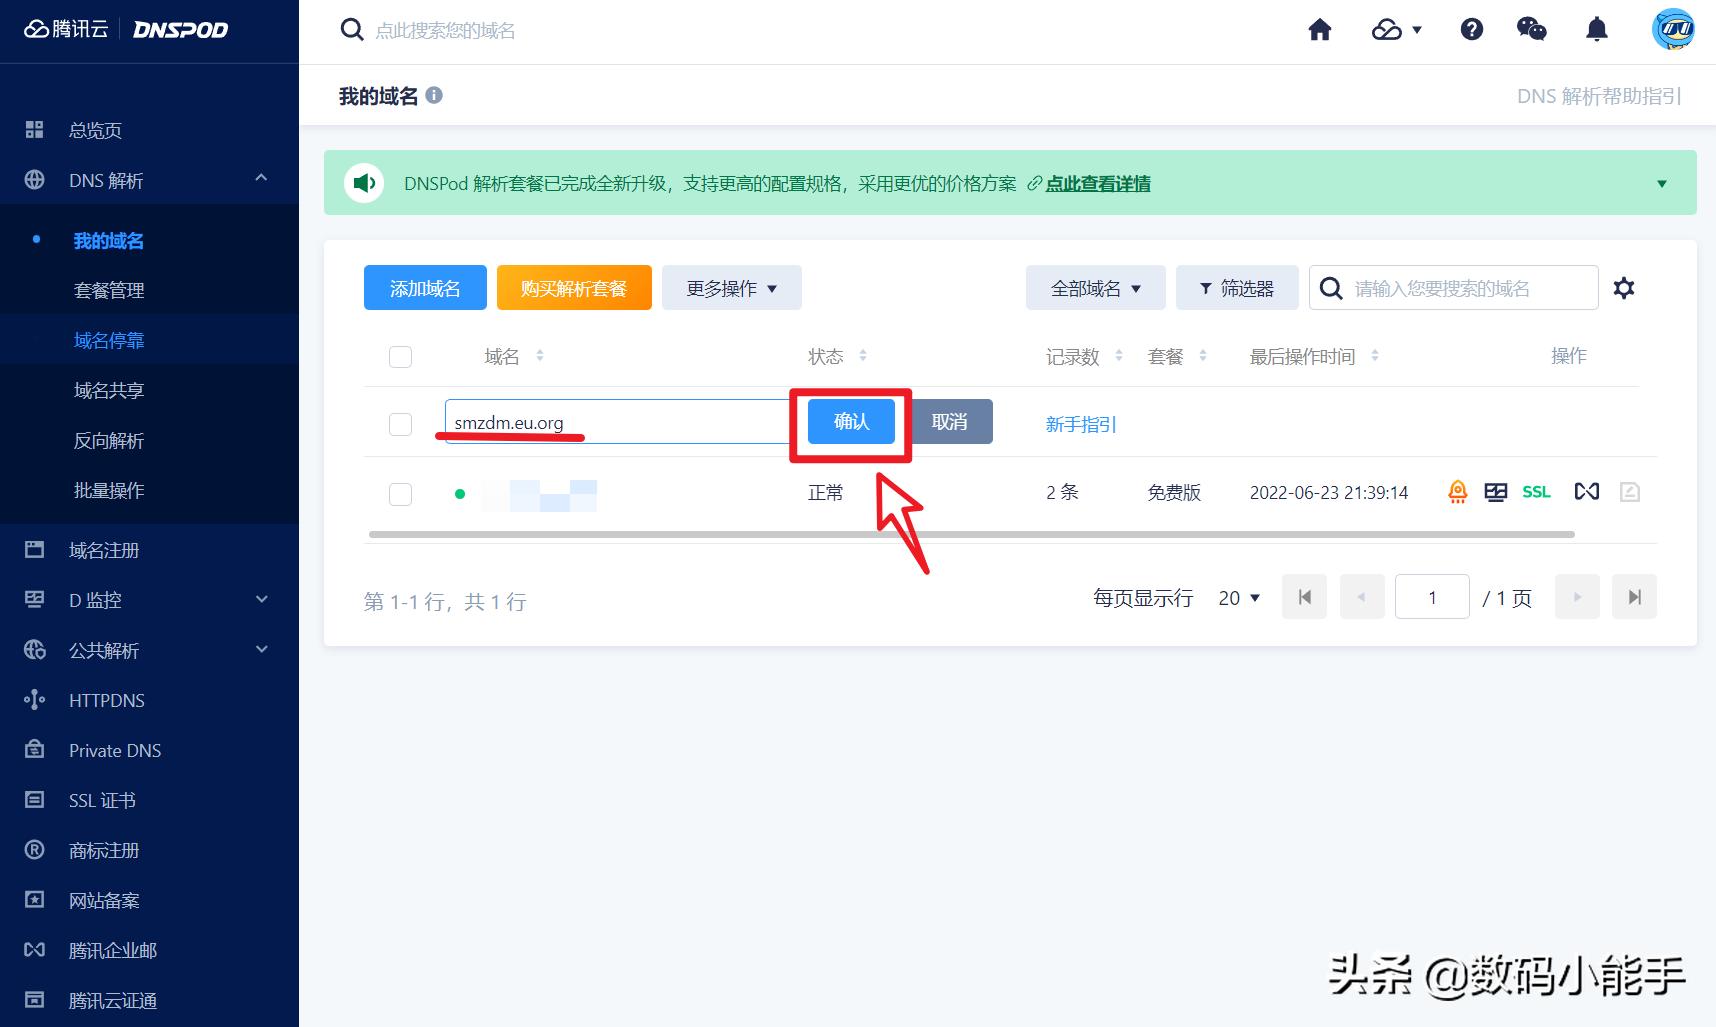Click the 确认 confirm button
The height and width of the screenshot is (1027, 1716).
[x=850, y=421]
